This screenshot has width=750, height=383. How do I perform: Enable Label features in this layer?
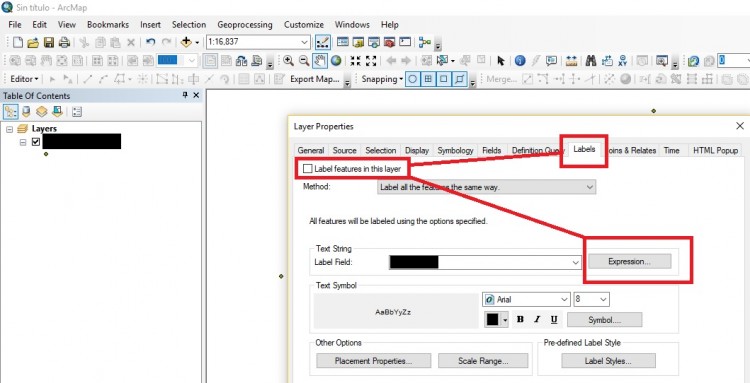point(308,169)
